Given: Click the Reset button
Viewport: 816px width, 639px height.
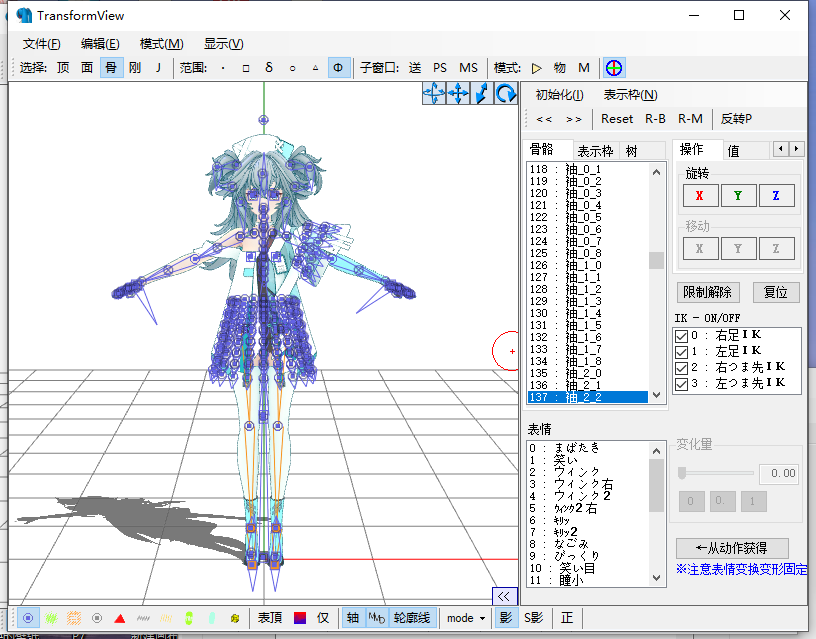Looking at the screenshot, I should tap(617, 119).
